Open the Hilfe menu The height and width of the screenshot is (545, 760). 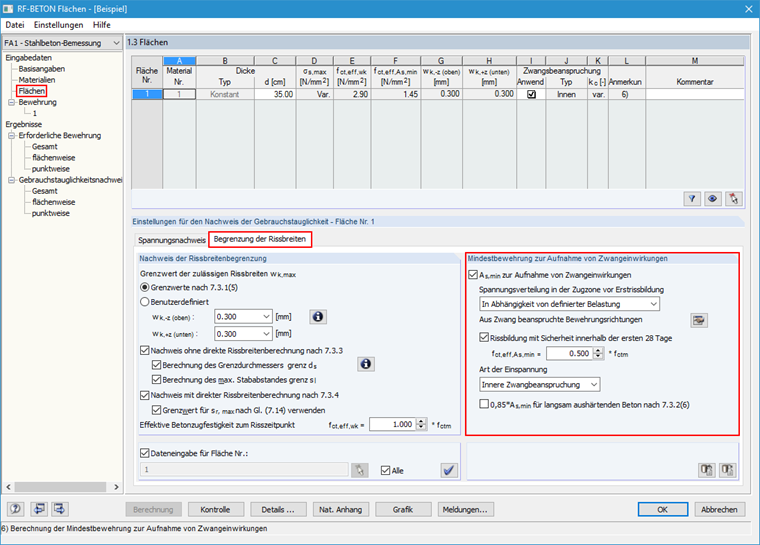tap(102, 25)
